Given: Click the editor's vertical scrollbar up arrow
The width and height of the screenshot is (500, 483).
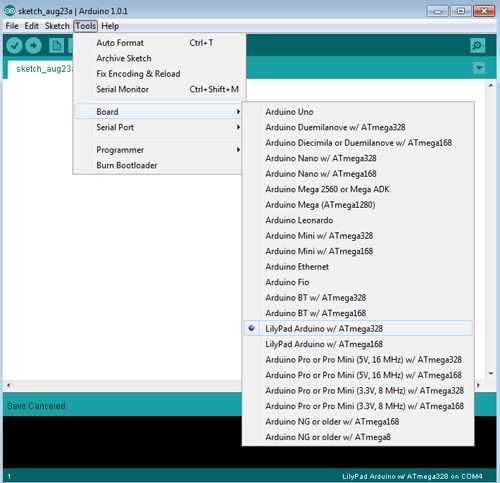Looking at the screenshot, I should (491, 85).
